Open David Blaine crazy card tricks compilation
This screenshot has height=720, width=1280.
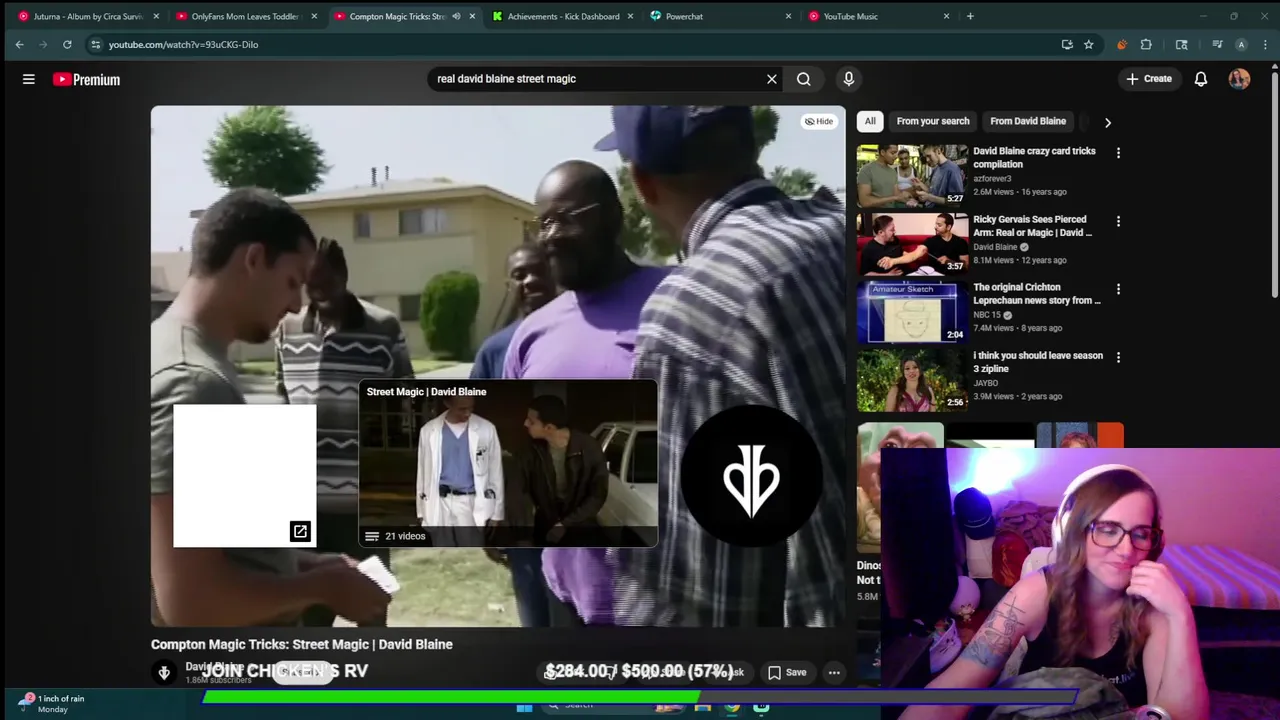1034,158
